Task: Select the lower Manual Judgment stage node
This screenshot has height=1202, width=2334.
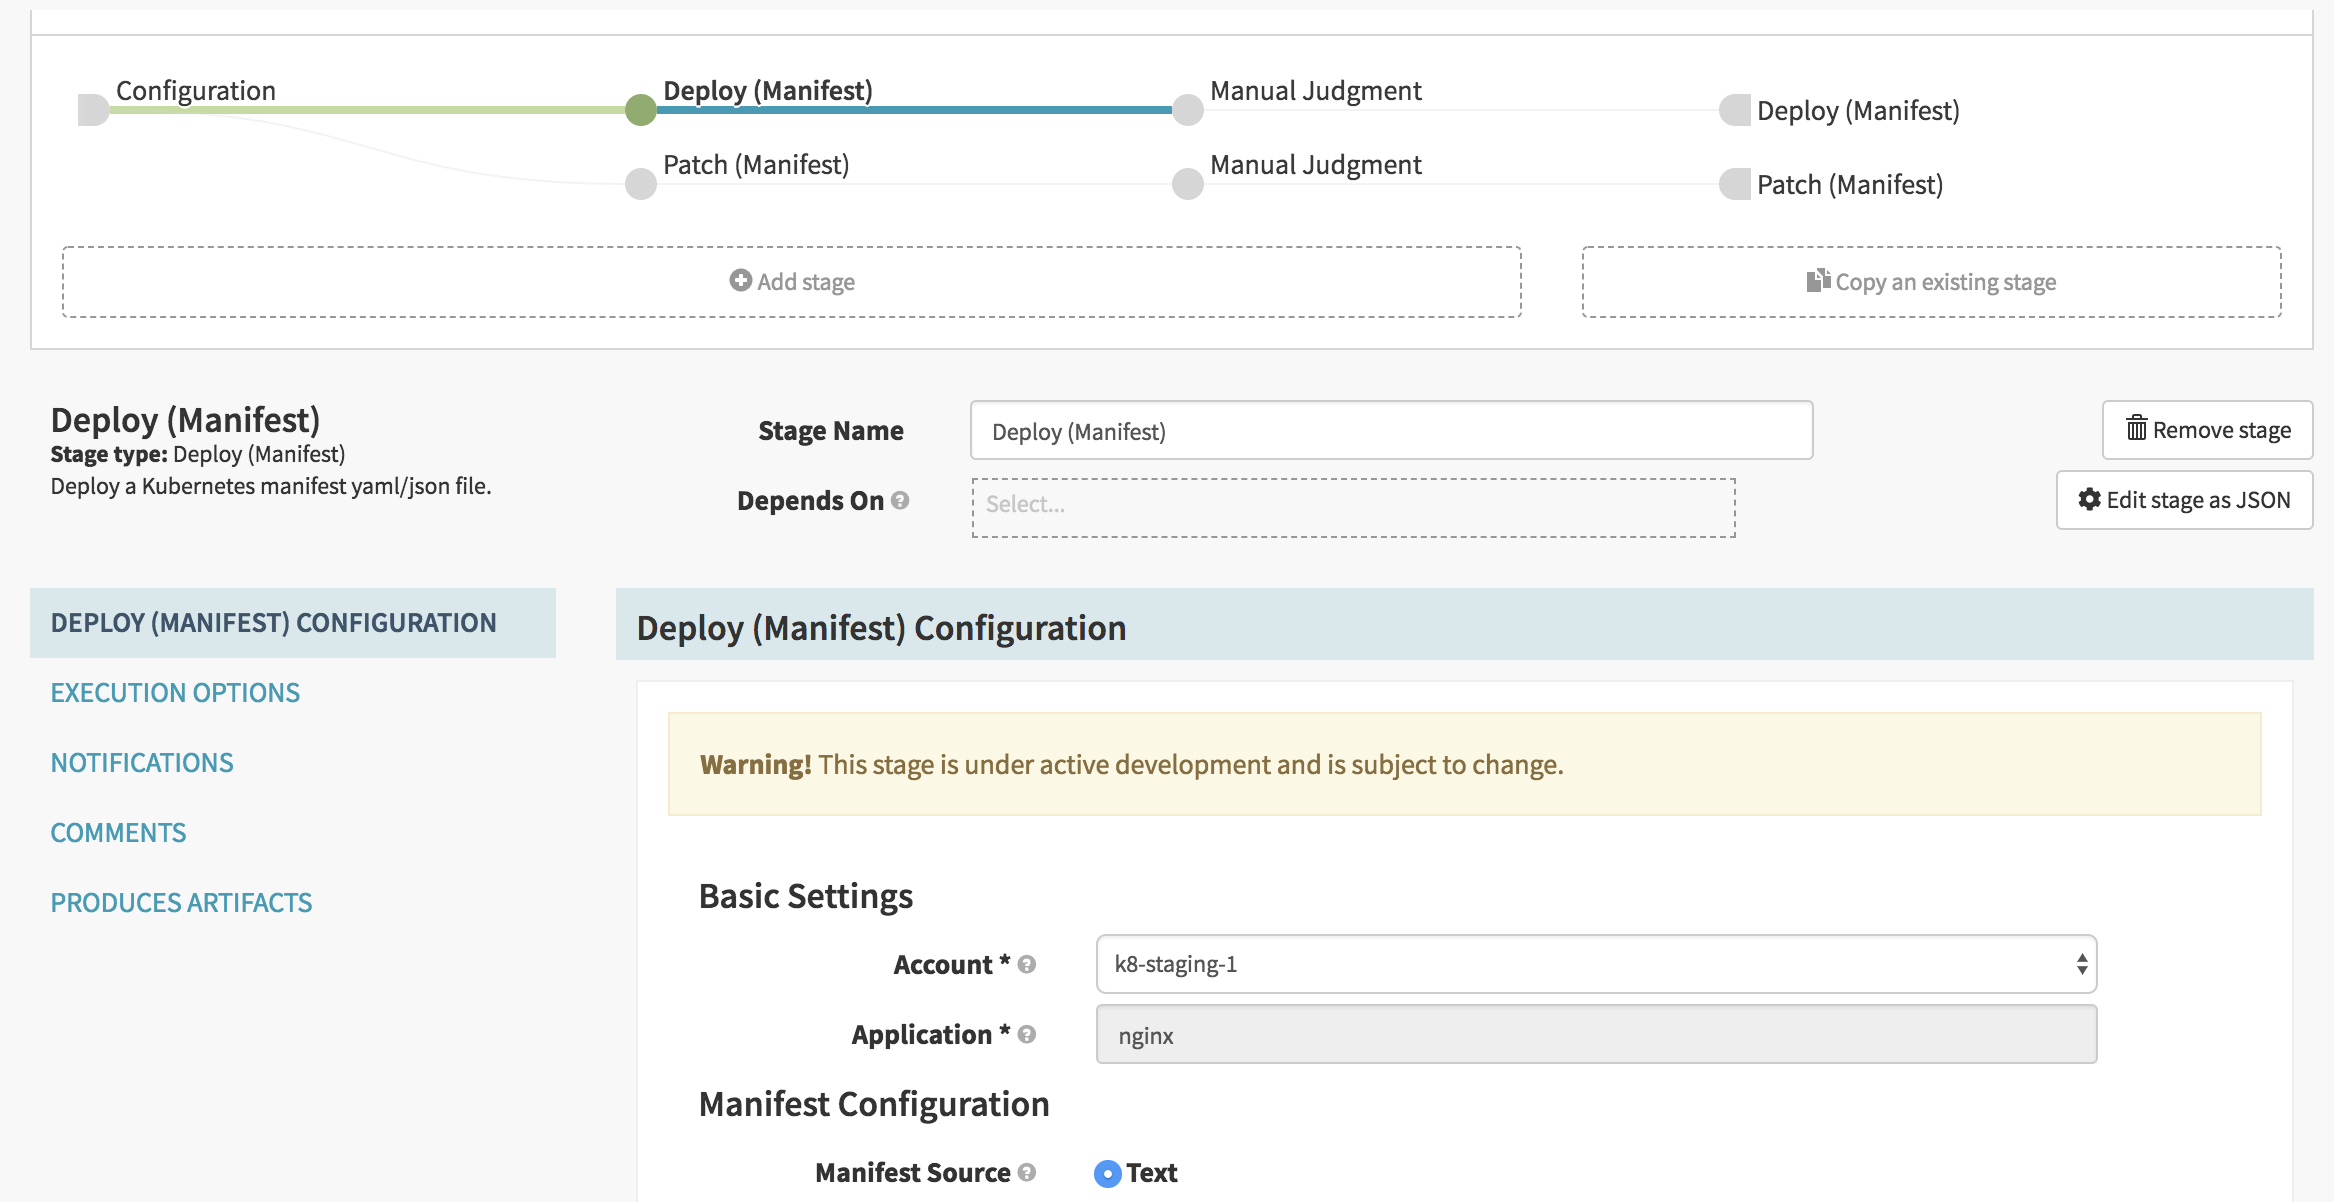Action: click(x=1188, y=184)
